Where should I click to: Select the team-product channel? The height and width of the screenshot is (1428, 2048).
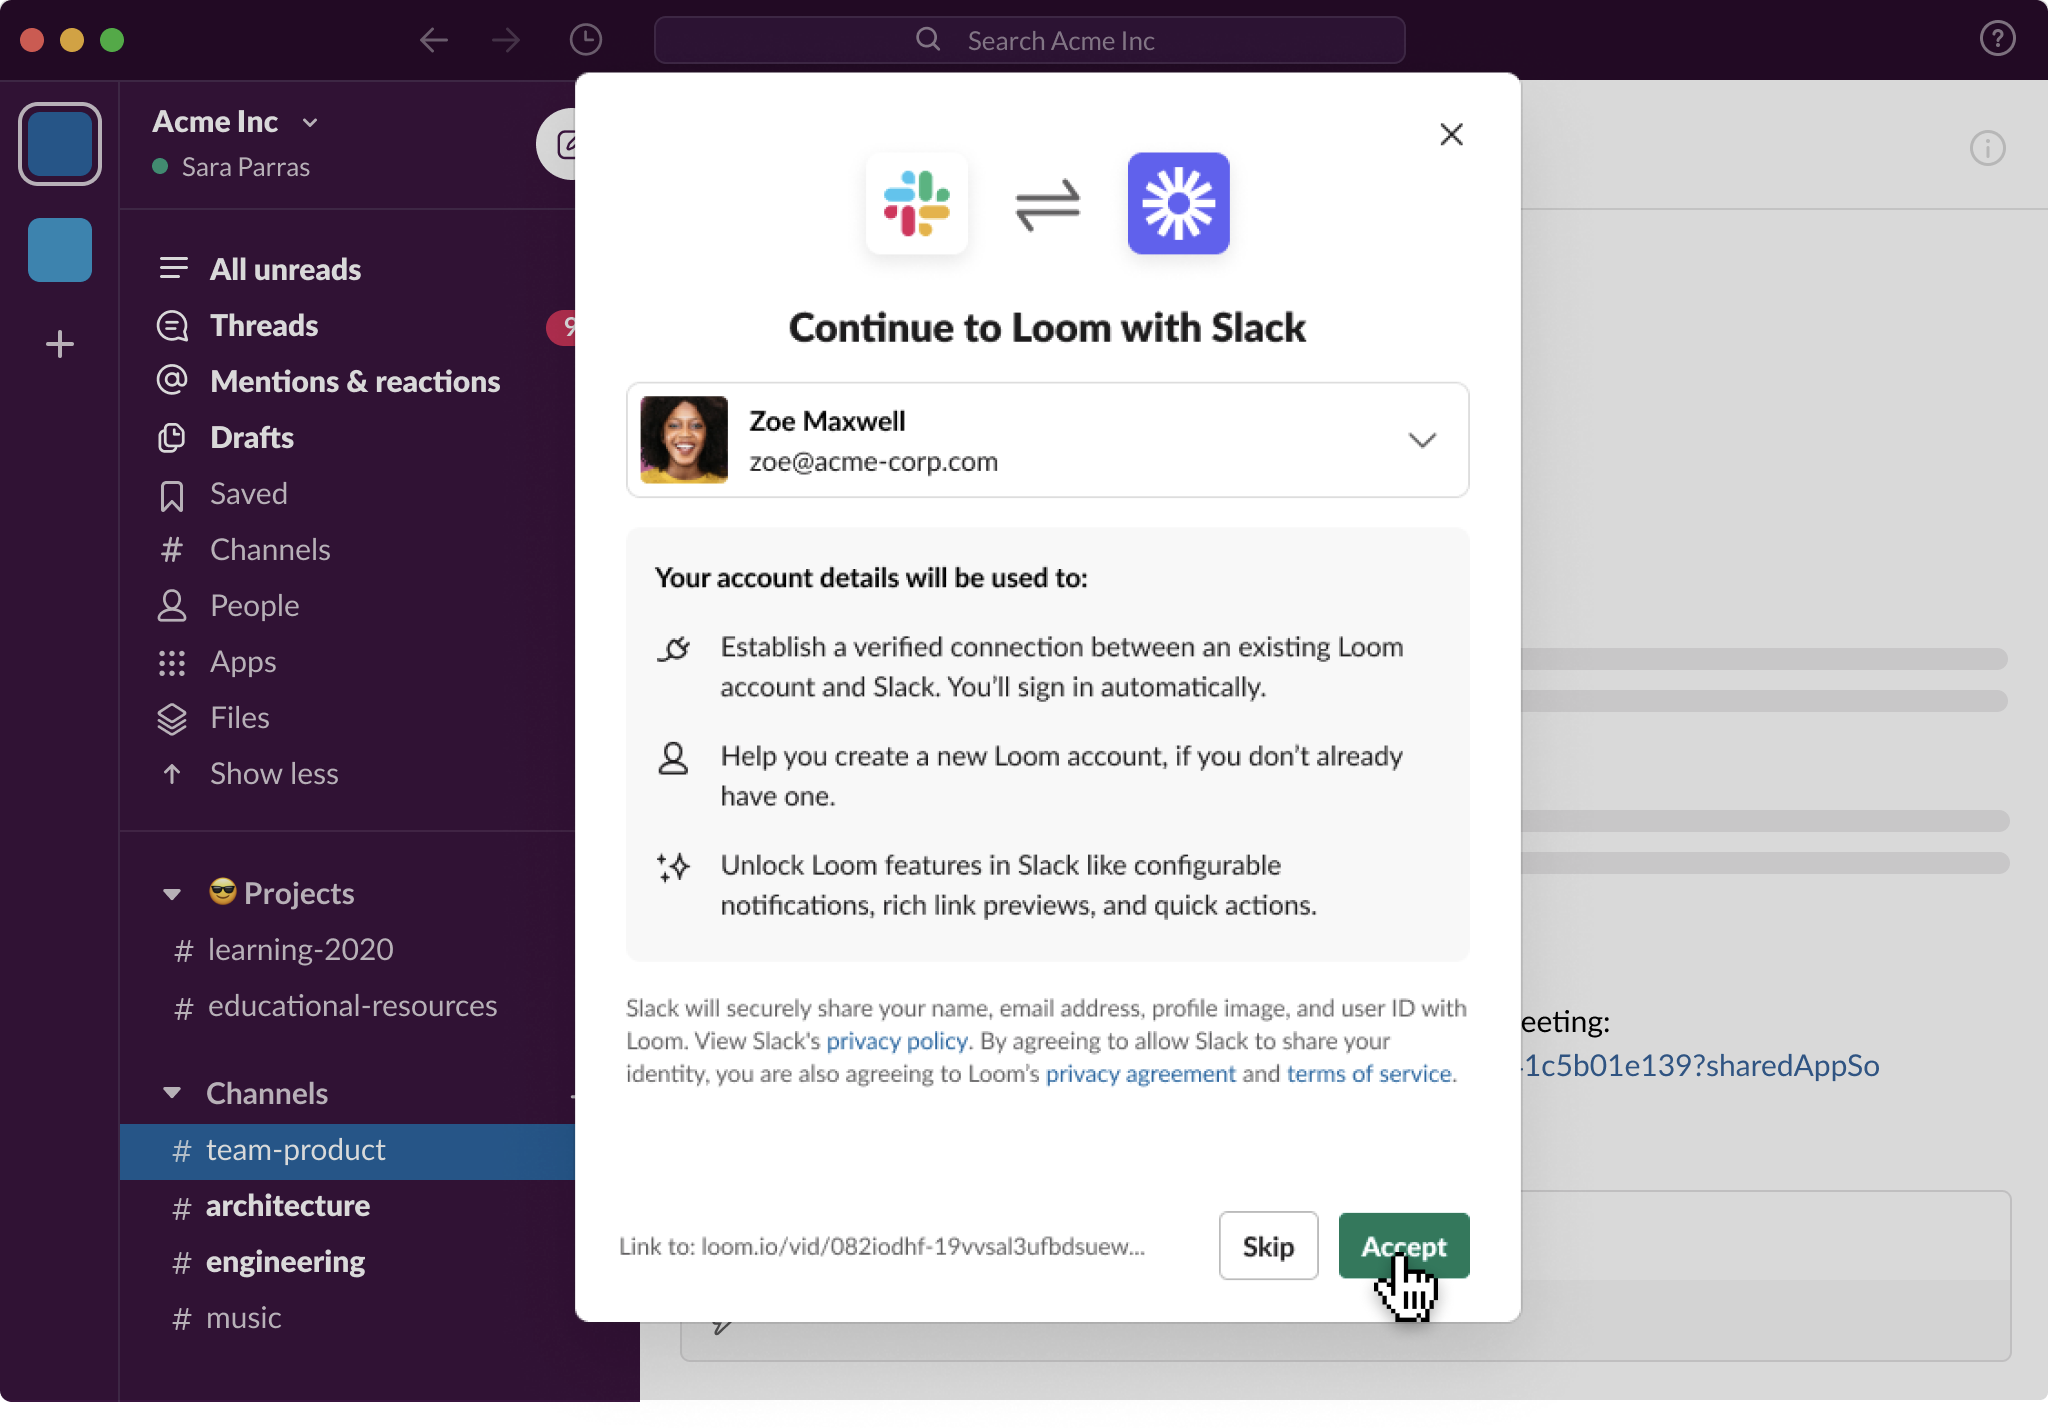[297, 1150]
